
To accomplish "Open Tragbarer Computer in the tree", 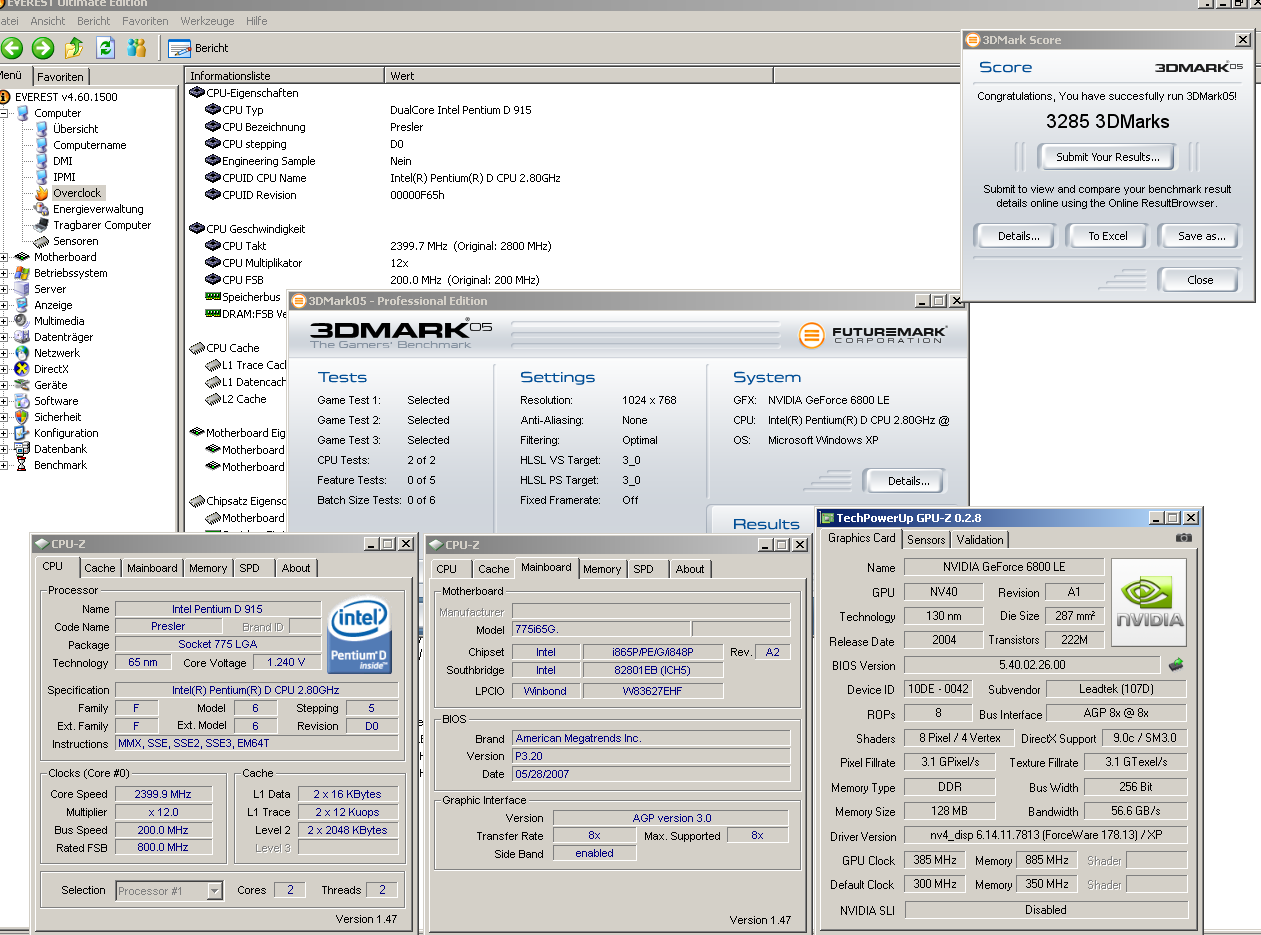I will (102, 225).
